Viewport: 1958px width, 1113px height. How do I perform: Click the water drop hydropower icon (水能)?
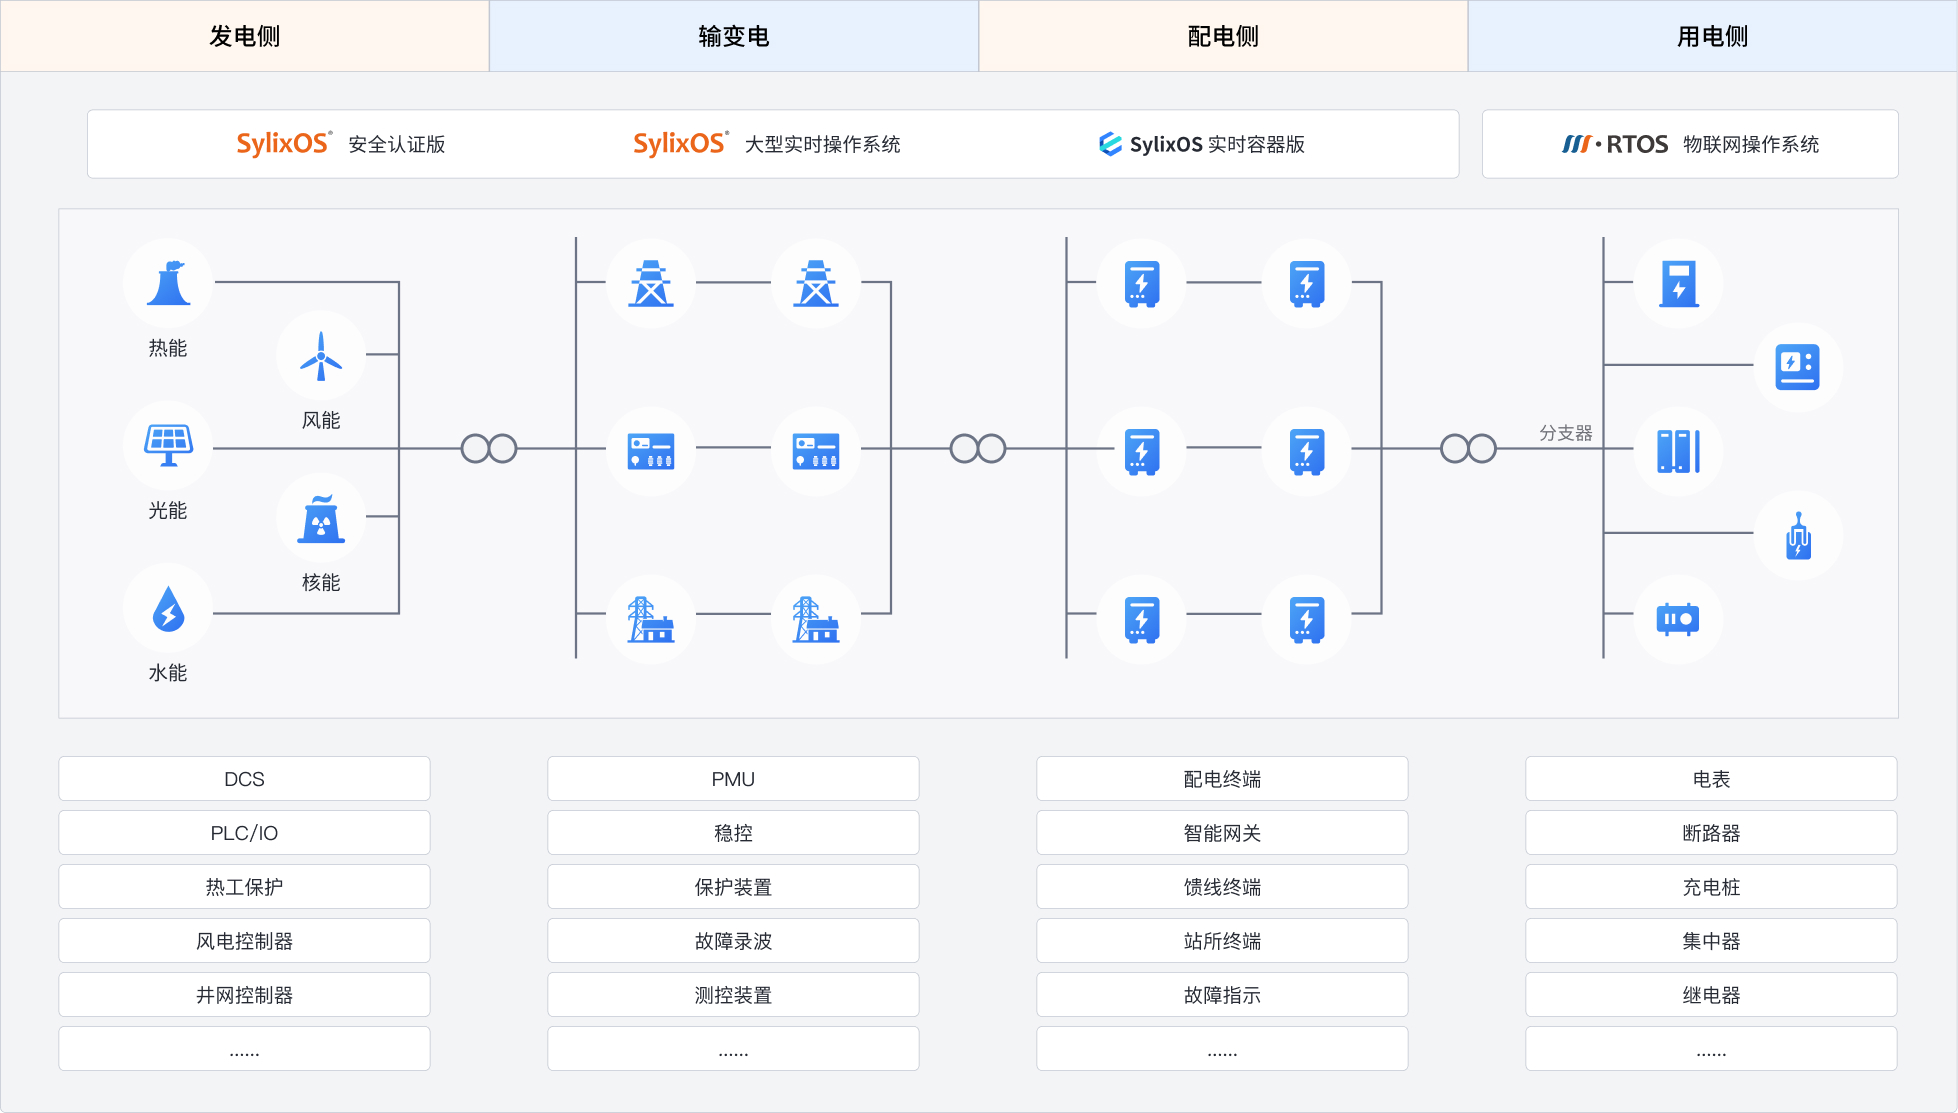168,609
